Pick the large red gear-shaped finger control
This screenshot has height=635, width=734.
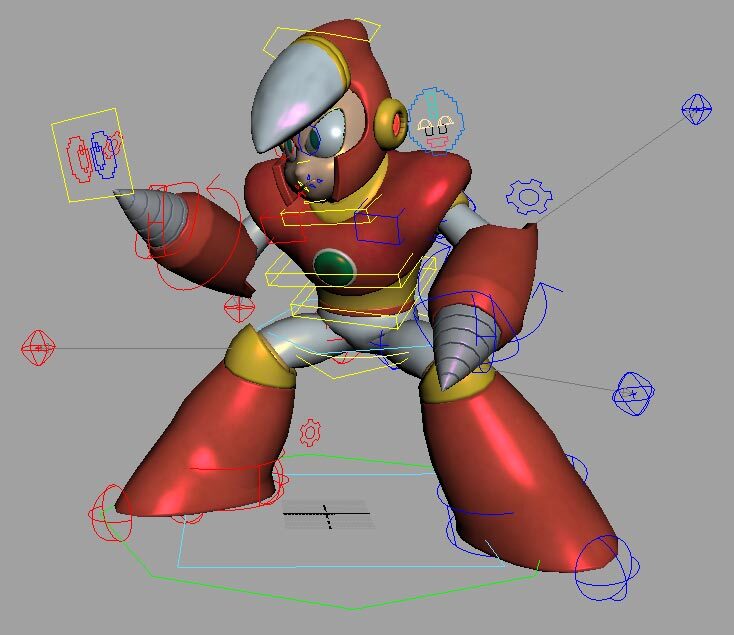click(80, 159)
